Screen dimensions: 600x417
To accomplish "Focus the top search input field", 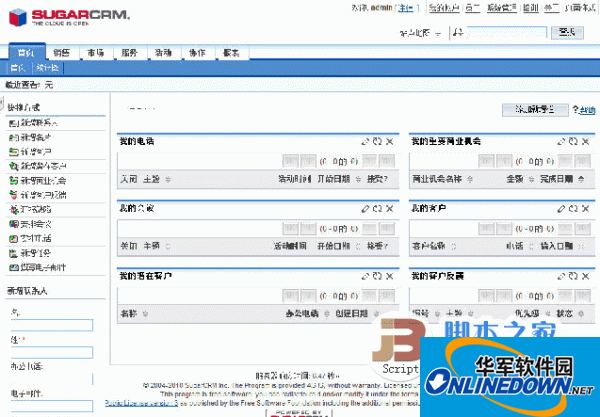I will pyautogui.click(x=507, y=33).
